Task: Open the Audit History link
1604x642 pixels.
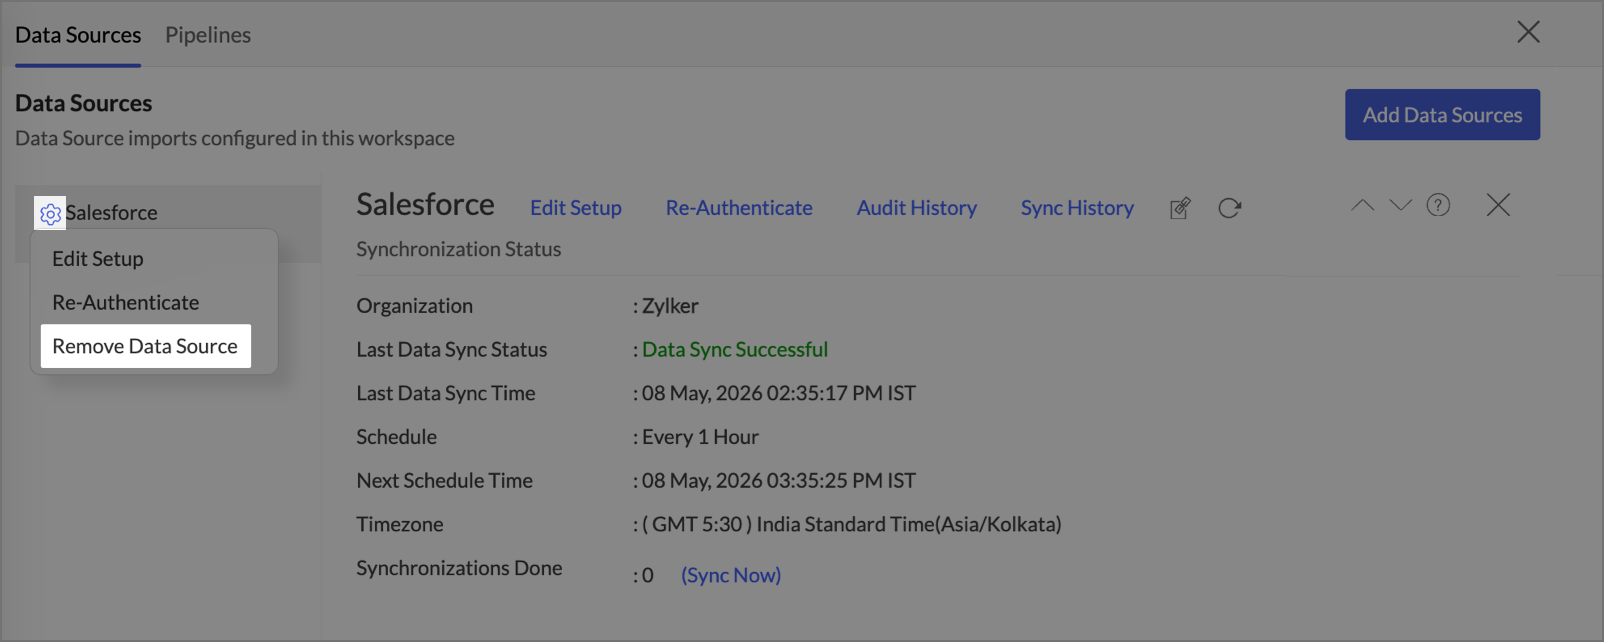Action: point(917,208)
